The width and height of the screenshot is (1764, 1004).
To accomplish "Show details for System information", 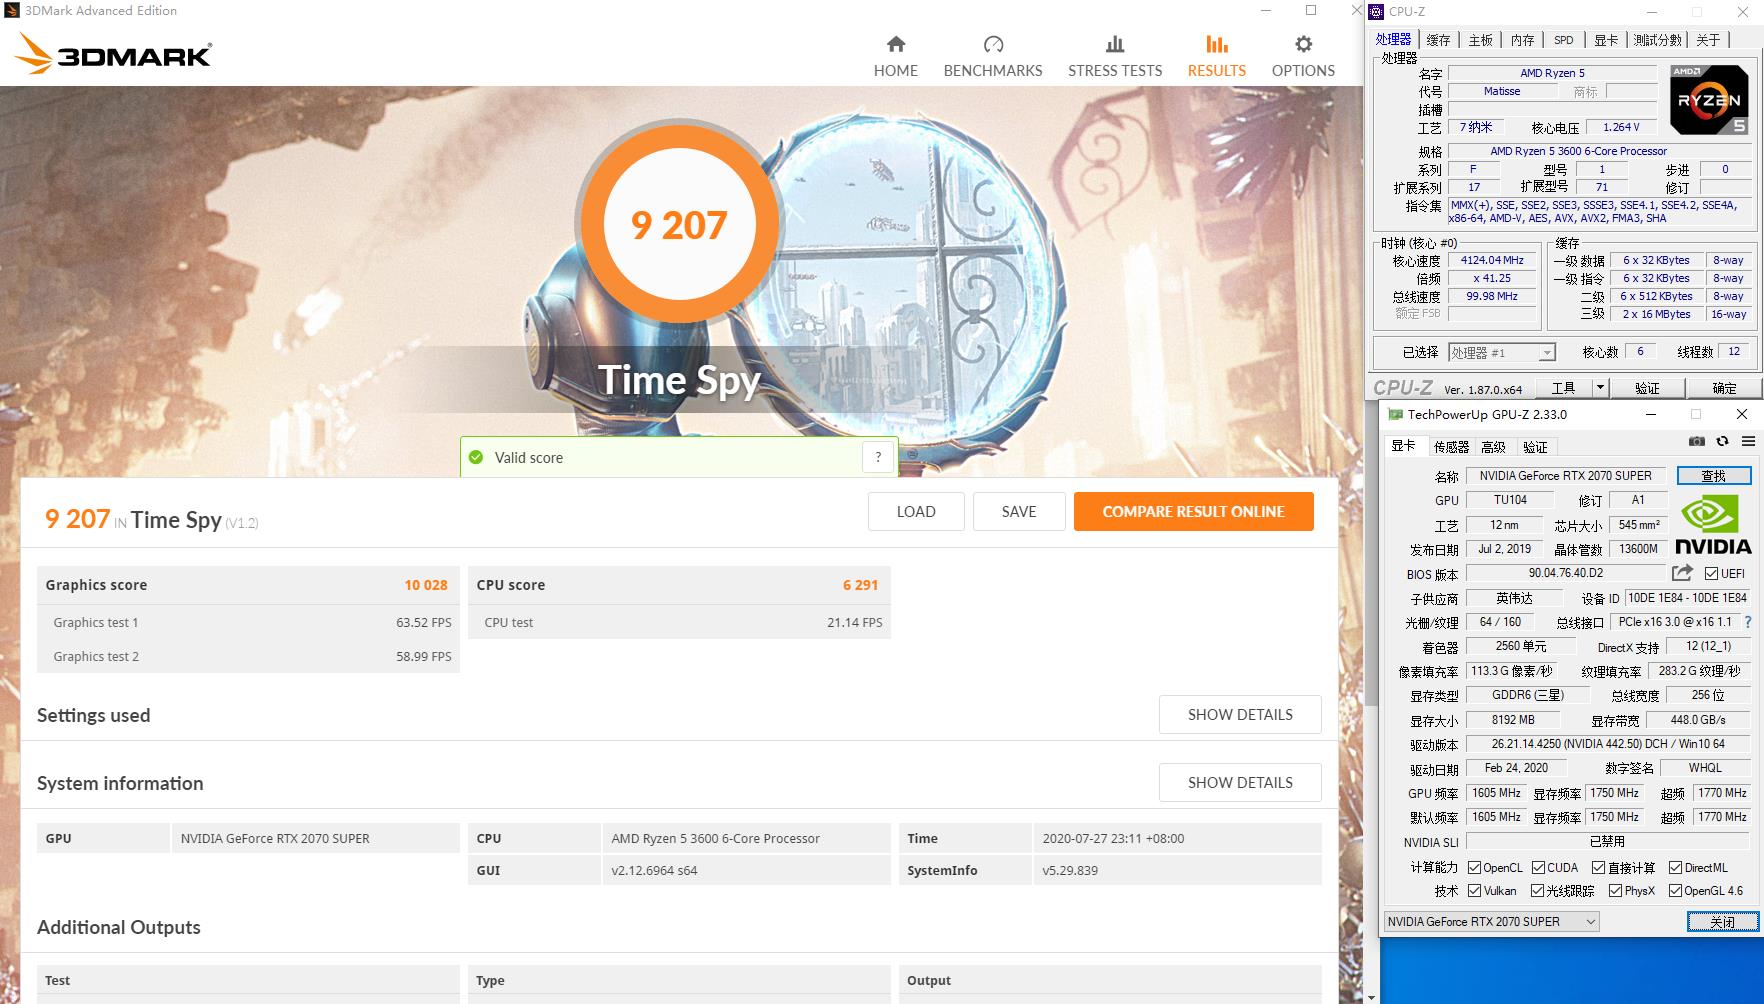I will [1239, 783].
